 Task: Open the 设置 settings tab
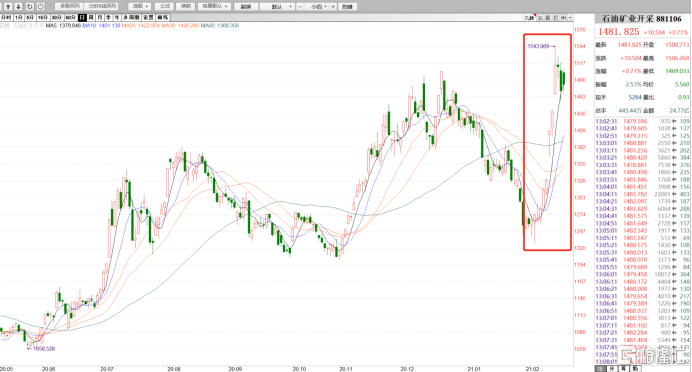[x=148, y=17]
